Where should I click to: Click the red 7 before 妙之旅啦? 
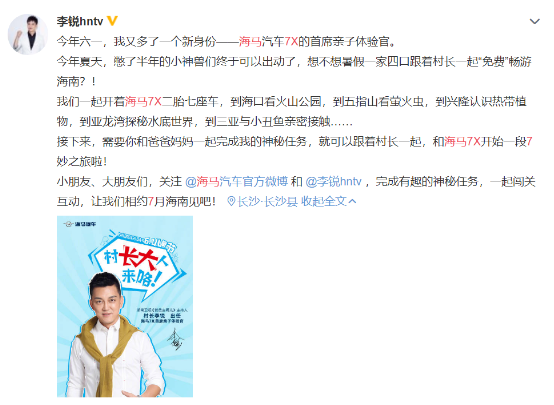529,142
